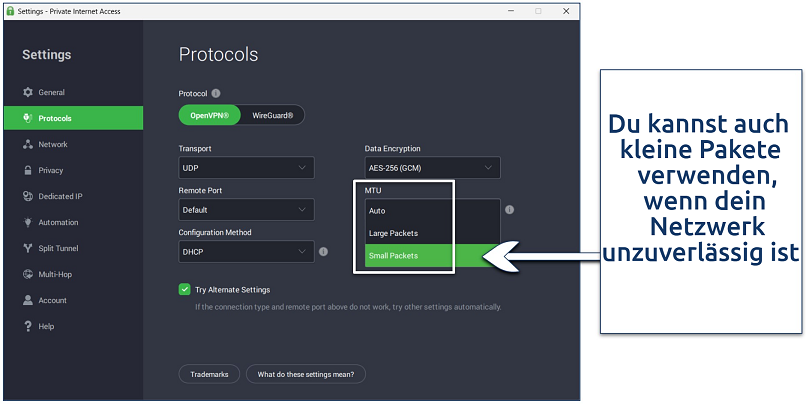
Task: Click the info icon beside Configuration Method
Action: [x=323, y=252]
